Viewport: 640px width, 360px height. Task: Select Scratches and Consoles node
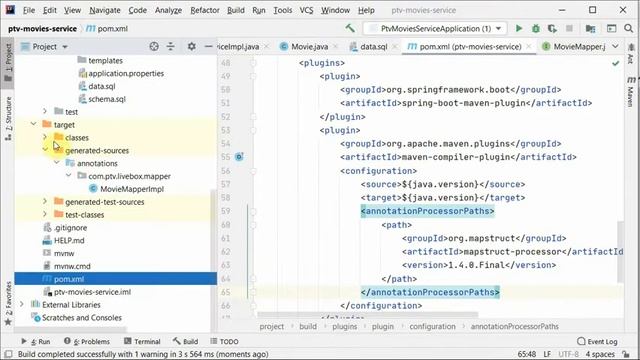click(82, 318)
